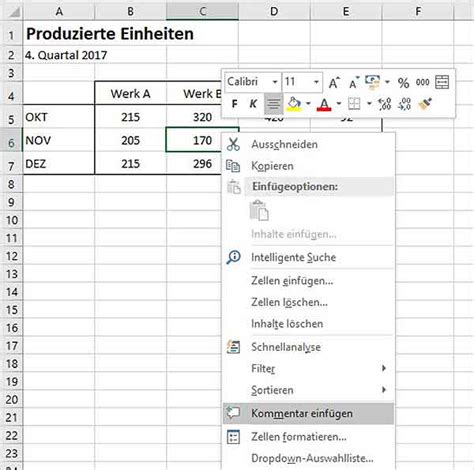
Task: Open the fill color dropdown arrow
Action: [x=308, y=104]
